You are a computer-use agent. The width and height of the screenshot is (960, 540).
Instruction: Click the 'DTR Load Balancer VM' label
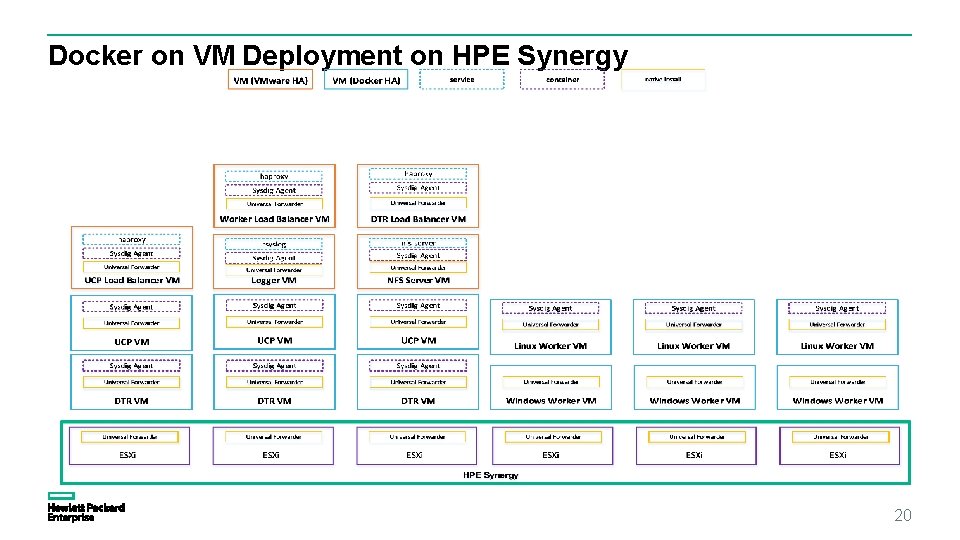[418, 219]
